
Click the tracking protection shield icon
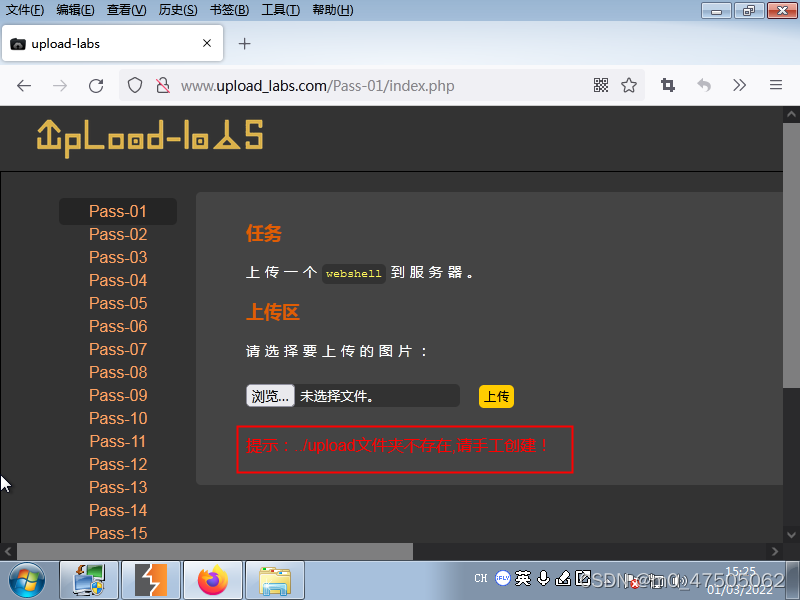click(134, 86)
